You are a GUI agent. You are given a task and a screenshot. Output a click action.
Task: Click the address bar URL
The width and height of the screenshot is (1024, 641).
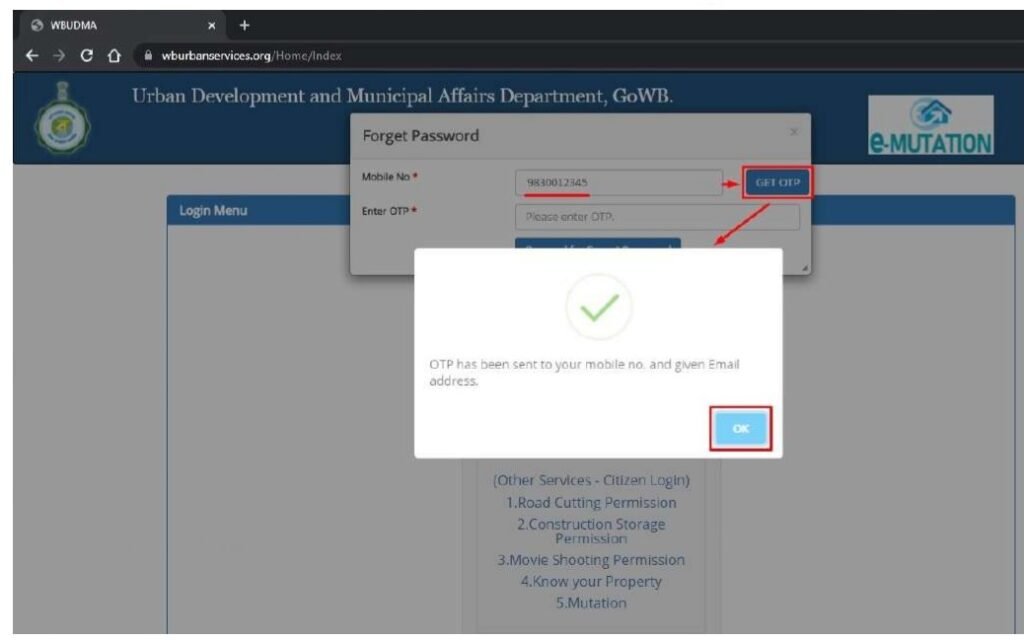click(251, 55)
